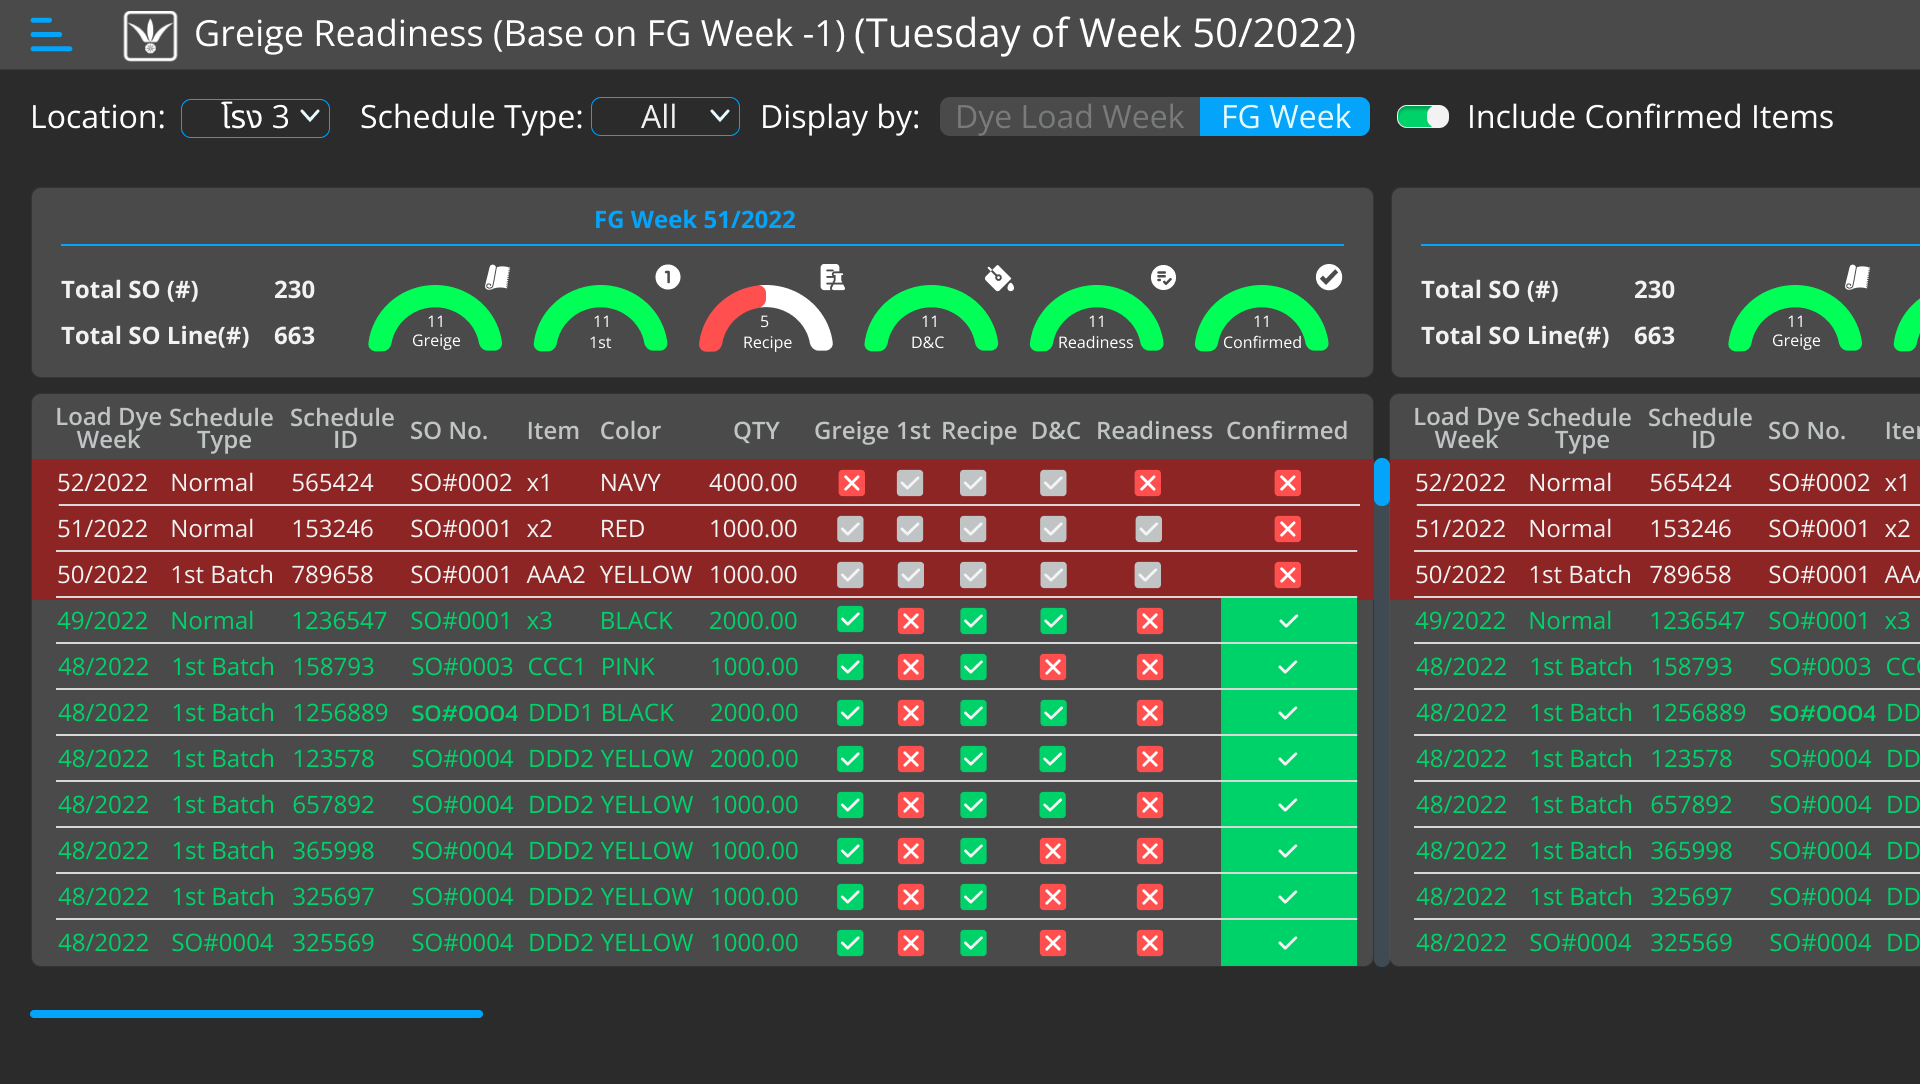Expand the Schedule Type dropdown
The width and height of the screenshot is (1920, 1084).
(x=665, y=117)
